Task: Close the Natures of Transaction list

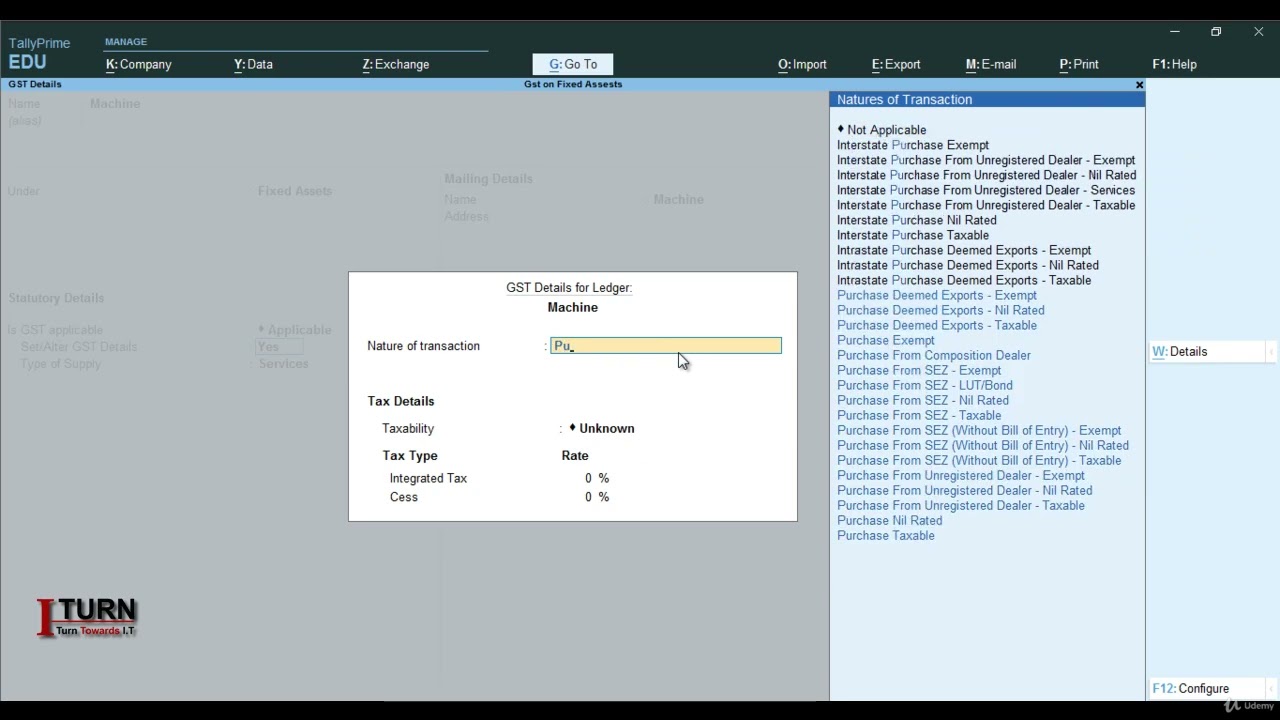Action: [x=1139, y=85]
